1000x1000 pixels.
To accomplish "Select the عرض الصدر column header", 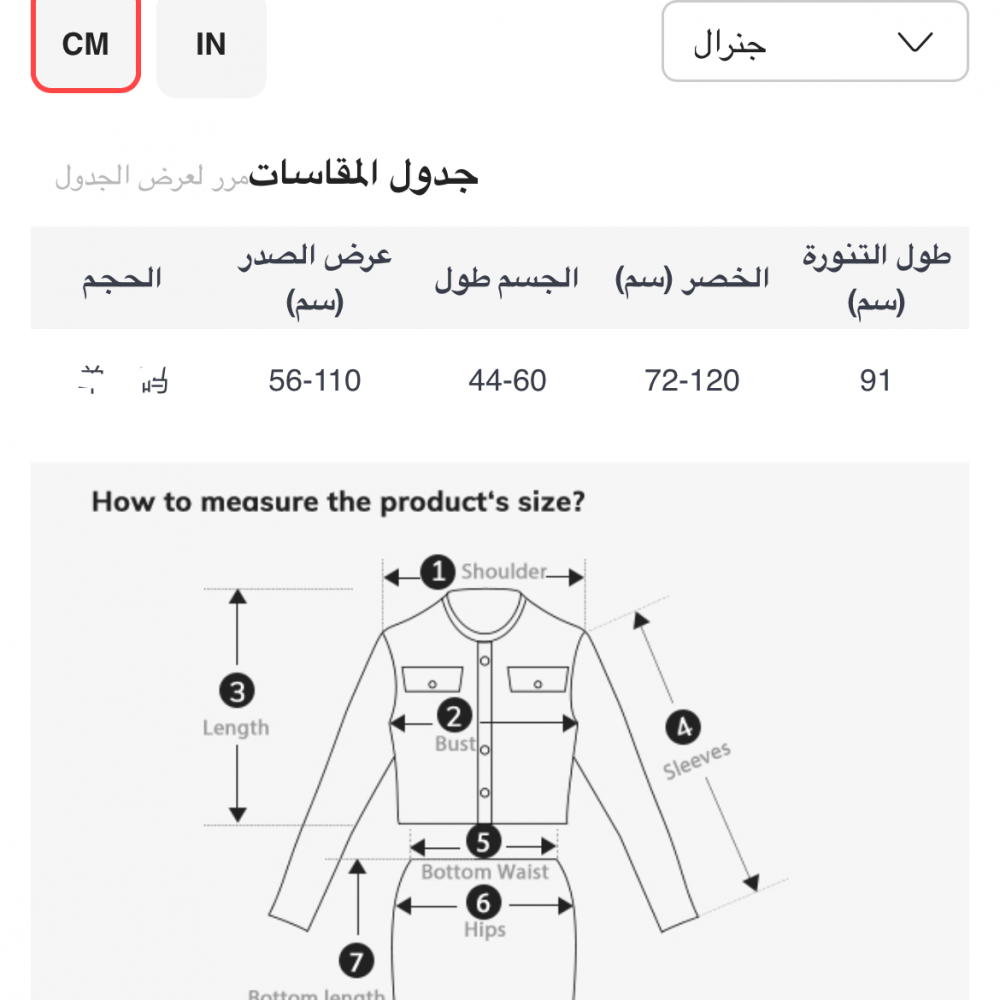I will 315,278.
